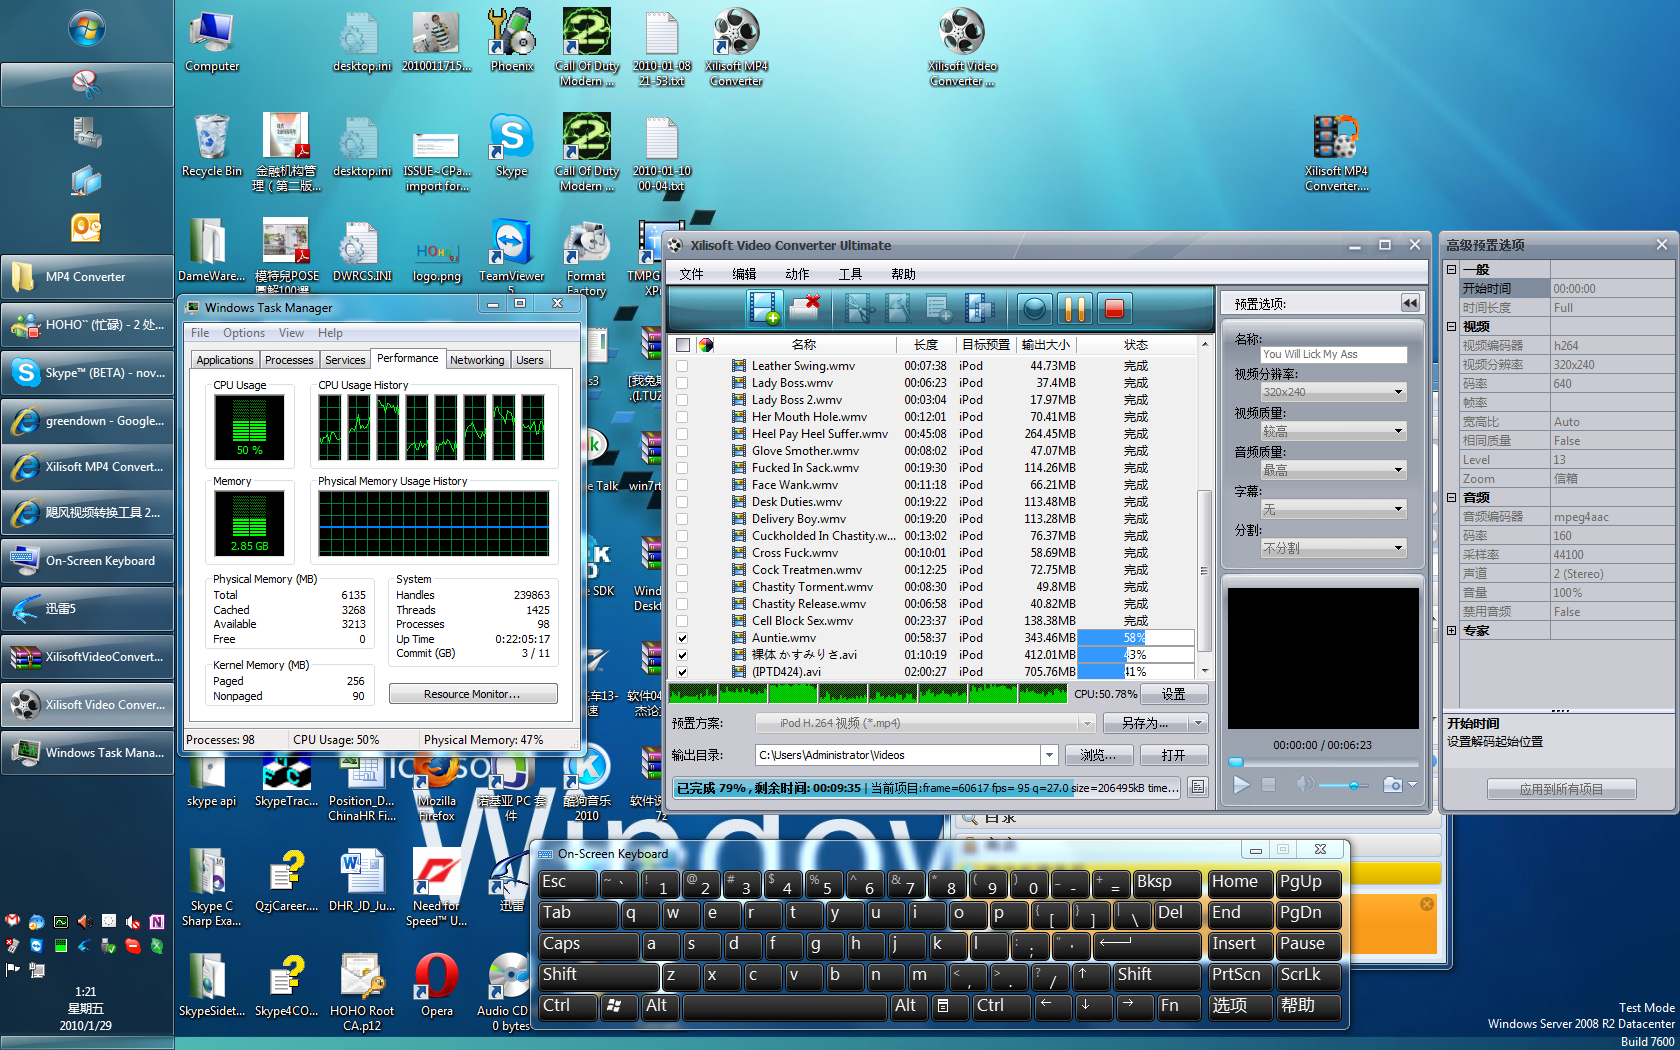This screenshot has width=1680, height=1050.
Task: Click the 另存为 save-as button
Action: pos(1145,723)
